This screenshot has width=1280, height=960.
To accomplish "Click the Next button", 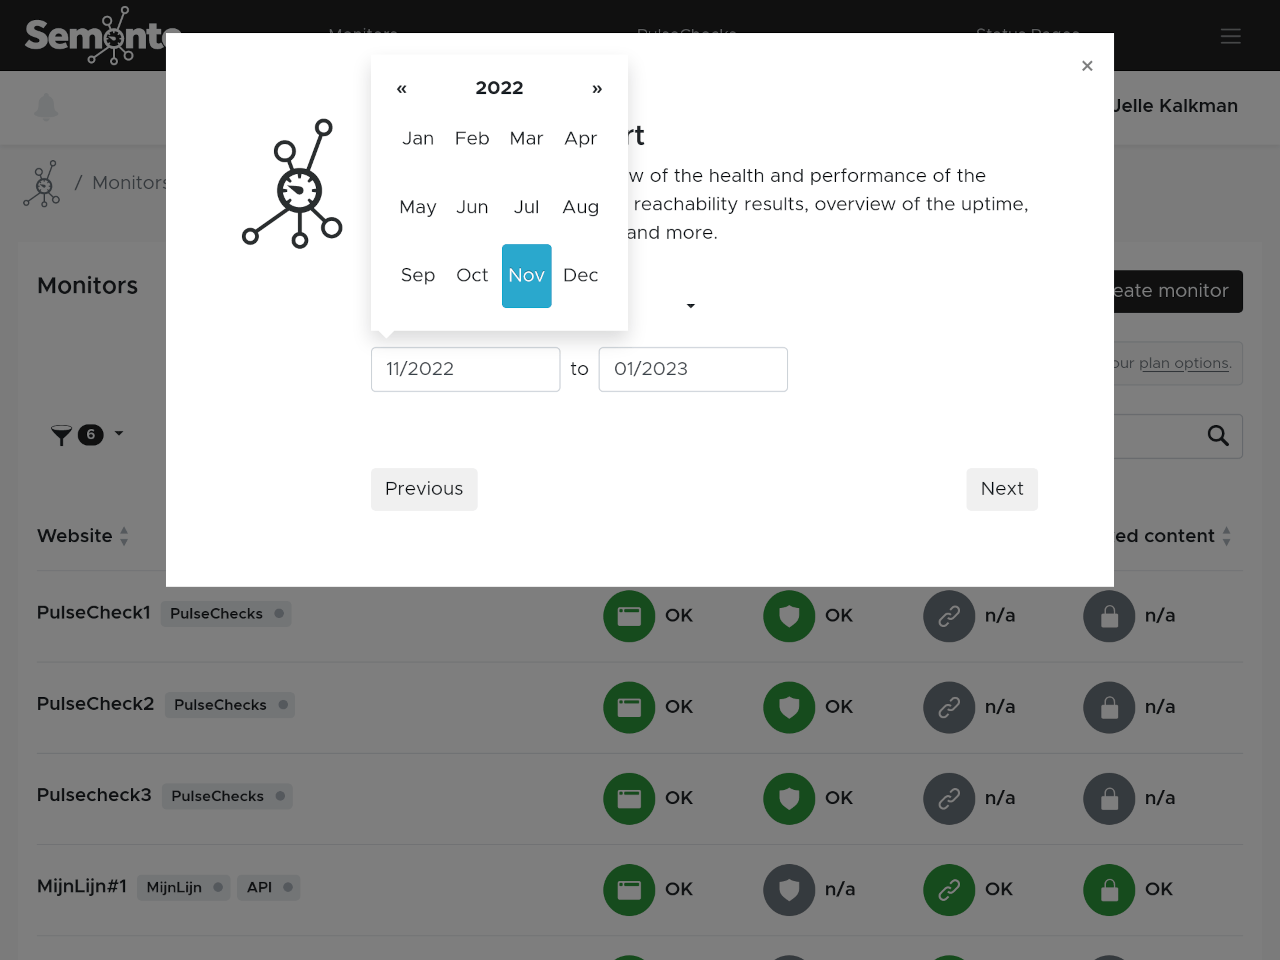I will (x=1002, y=489).
